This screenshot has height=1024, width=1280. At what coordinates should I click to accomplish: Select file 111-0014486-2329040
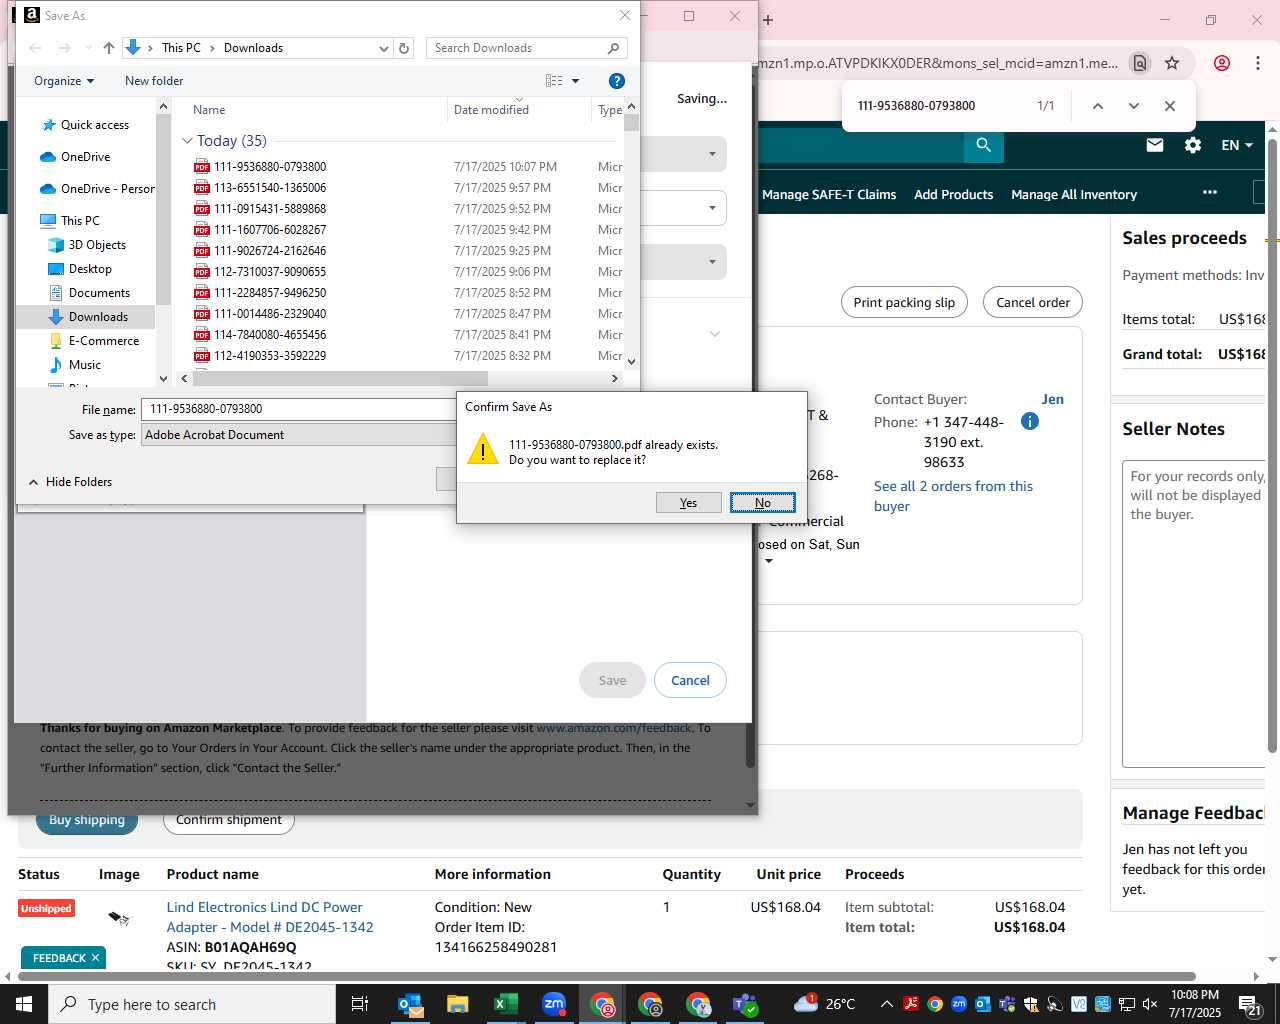(270, 314)
